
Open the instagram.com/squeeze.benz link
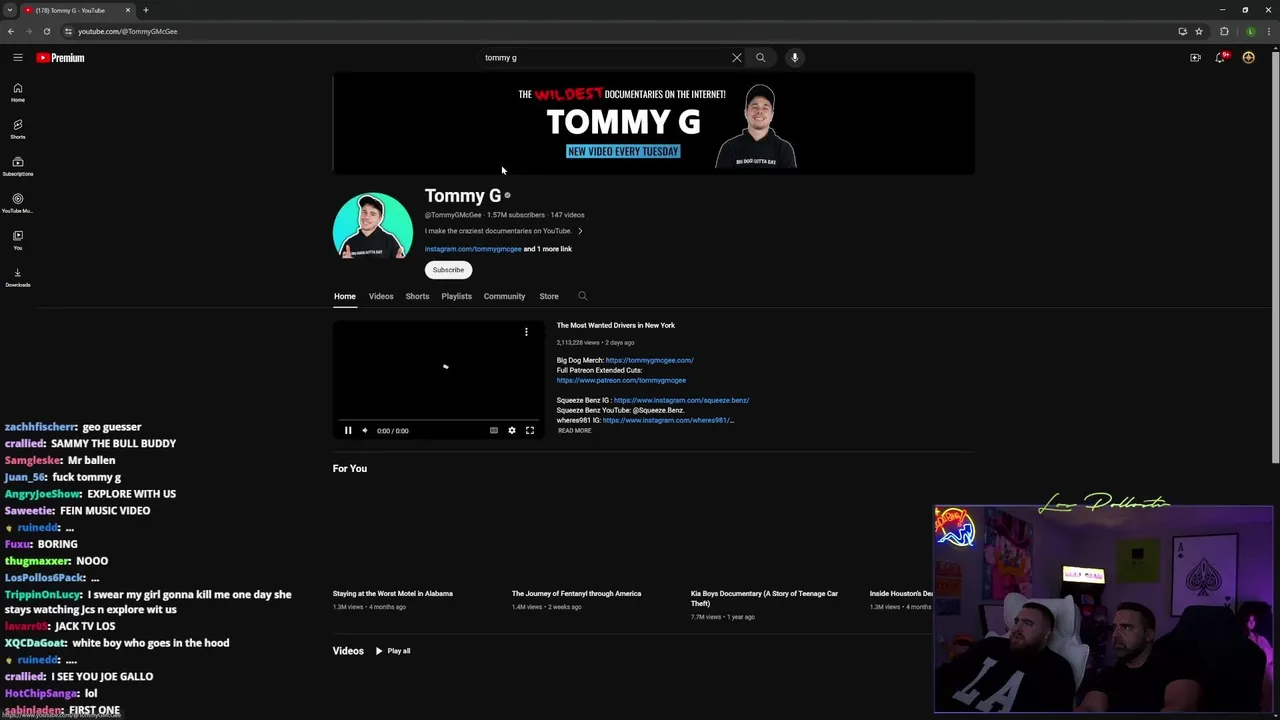click(681, 400)
